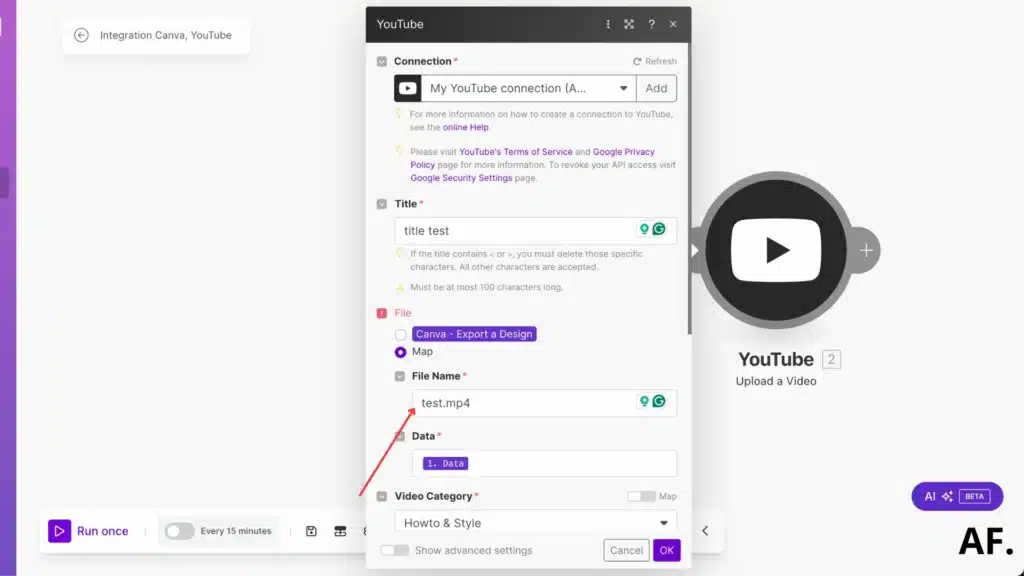Toggle the Data field checkbox
The width and height of the screenshot is (1024, 576).
tap(400, 436)
